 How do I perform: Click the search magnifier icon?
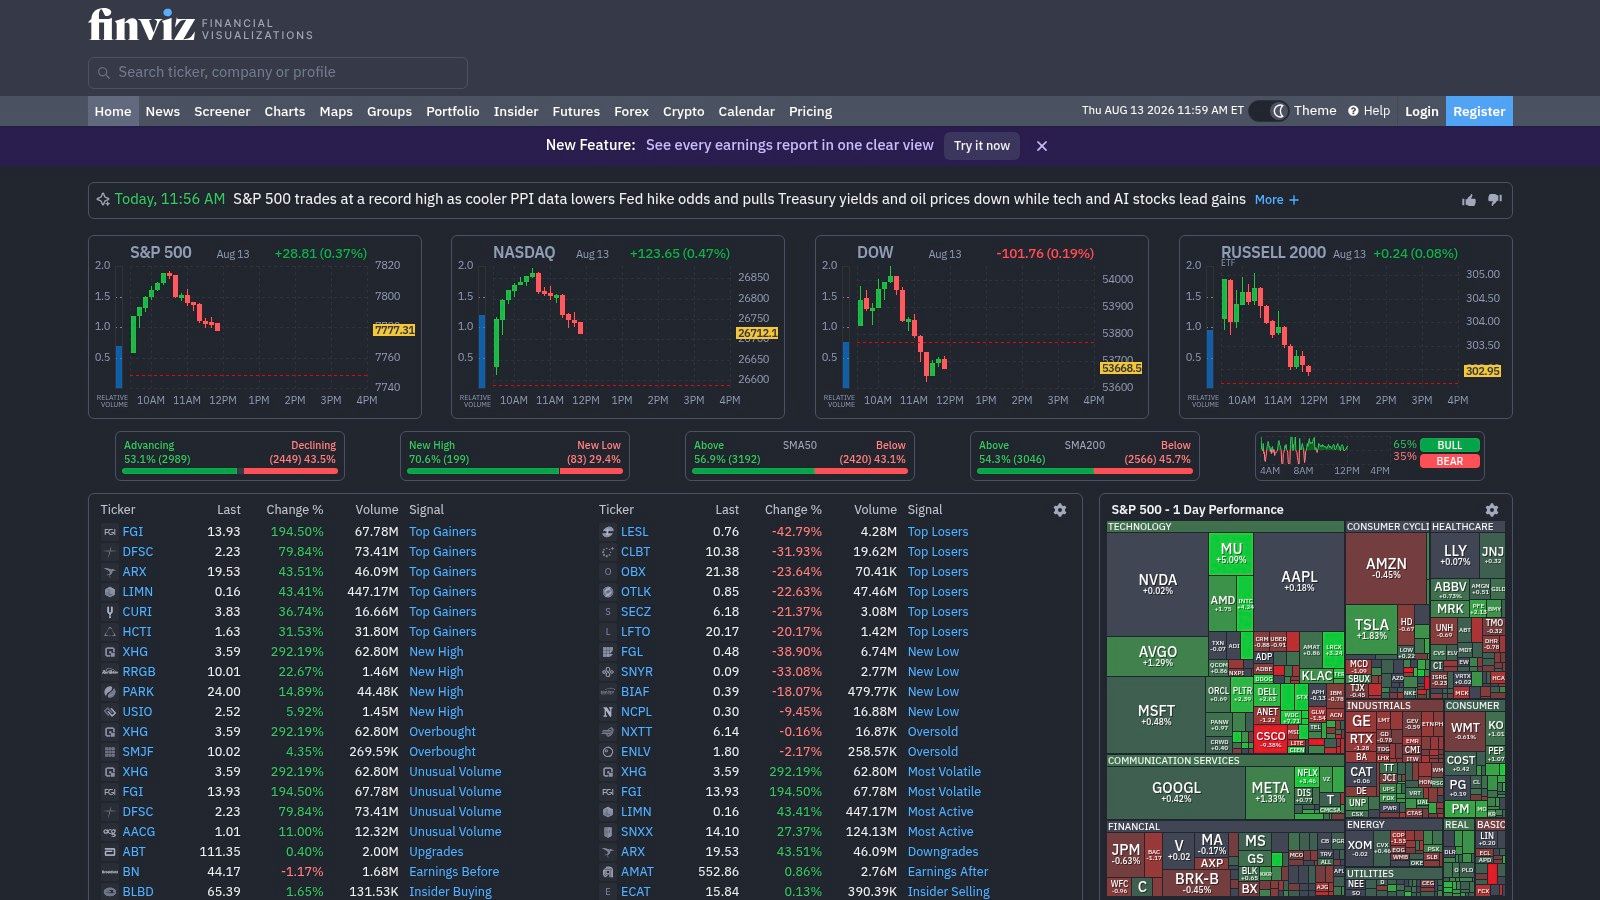(x=104, y=73)
